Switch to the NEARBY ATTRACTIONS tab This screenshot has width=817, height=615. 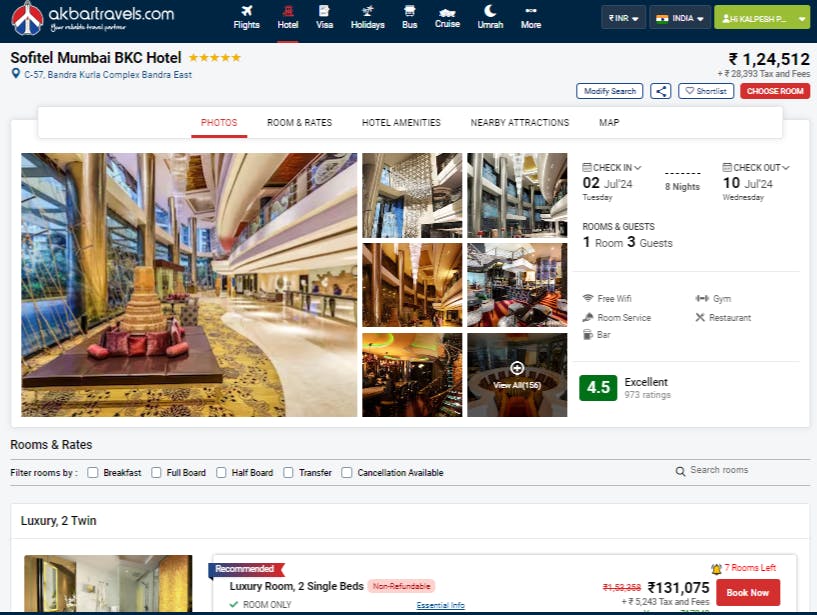[x=520, y=122]
